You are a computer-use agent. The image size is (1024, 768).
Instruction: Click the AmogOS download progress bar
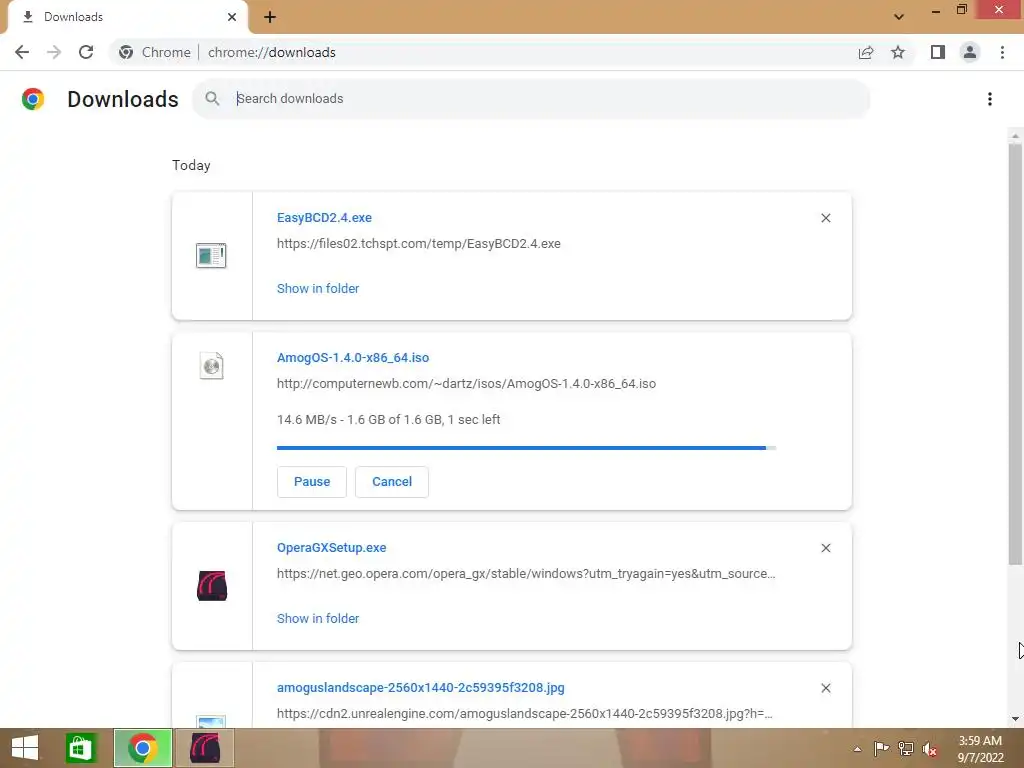point(526,448)
